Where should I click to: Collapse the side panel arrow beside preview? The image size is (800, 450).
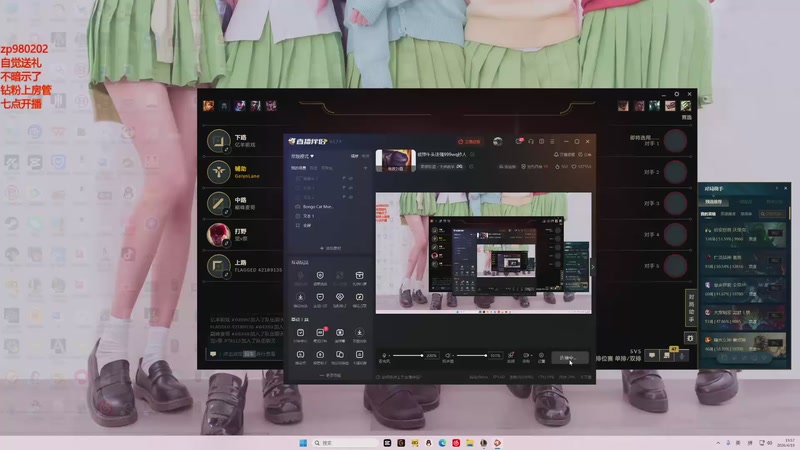pos(592,267)
